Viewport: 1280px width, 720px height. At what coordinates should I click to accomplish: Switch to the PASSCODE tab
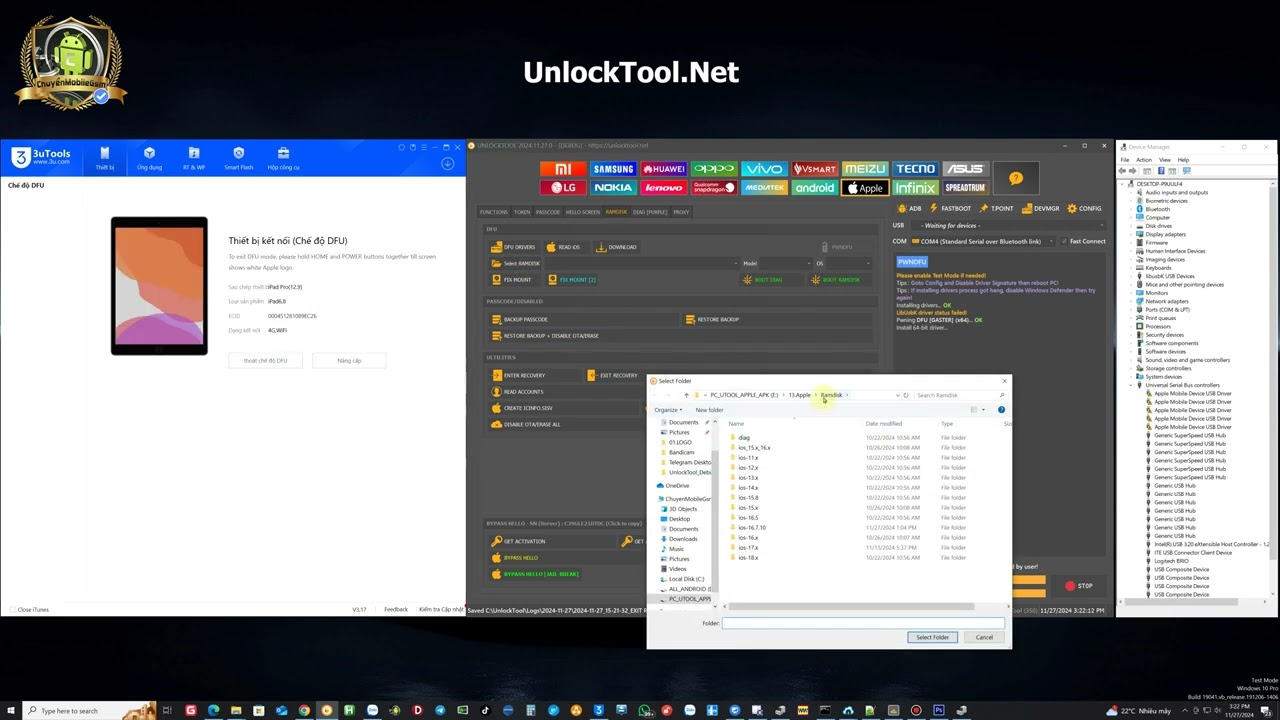pyautogui.click(x=548, y=212)
